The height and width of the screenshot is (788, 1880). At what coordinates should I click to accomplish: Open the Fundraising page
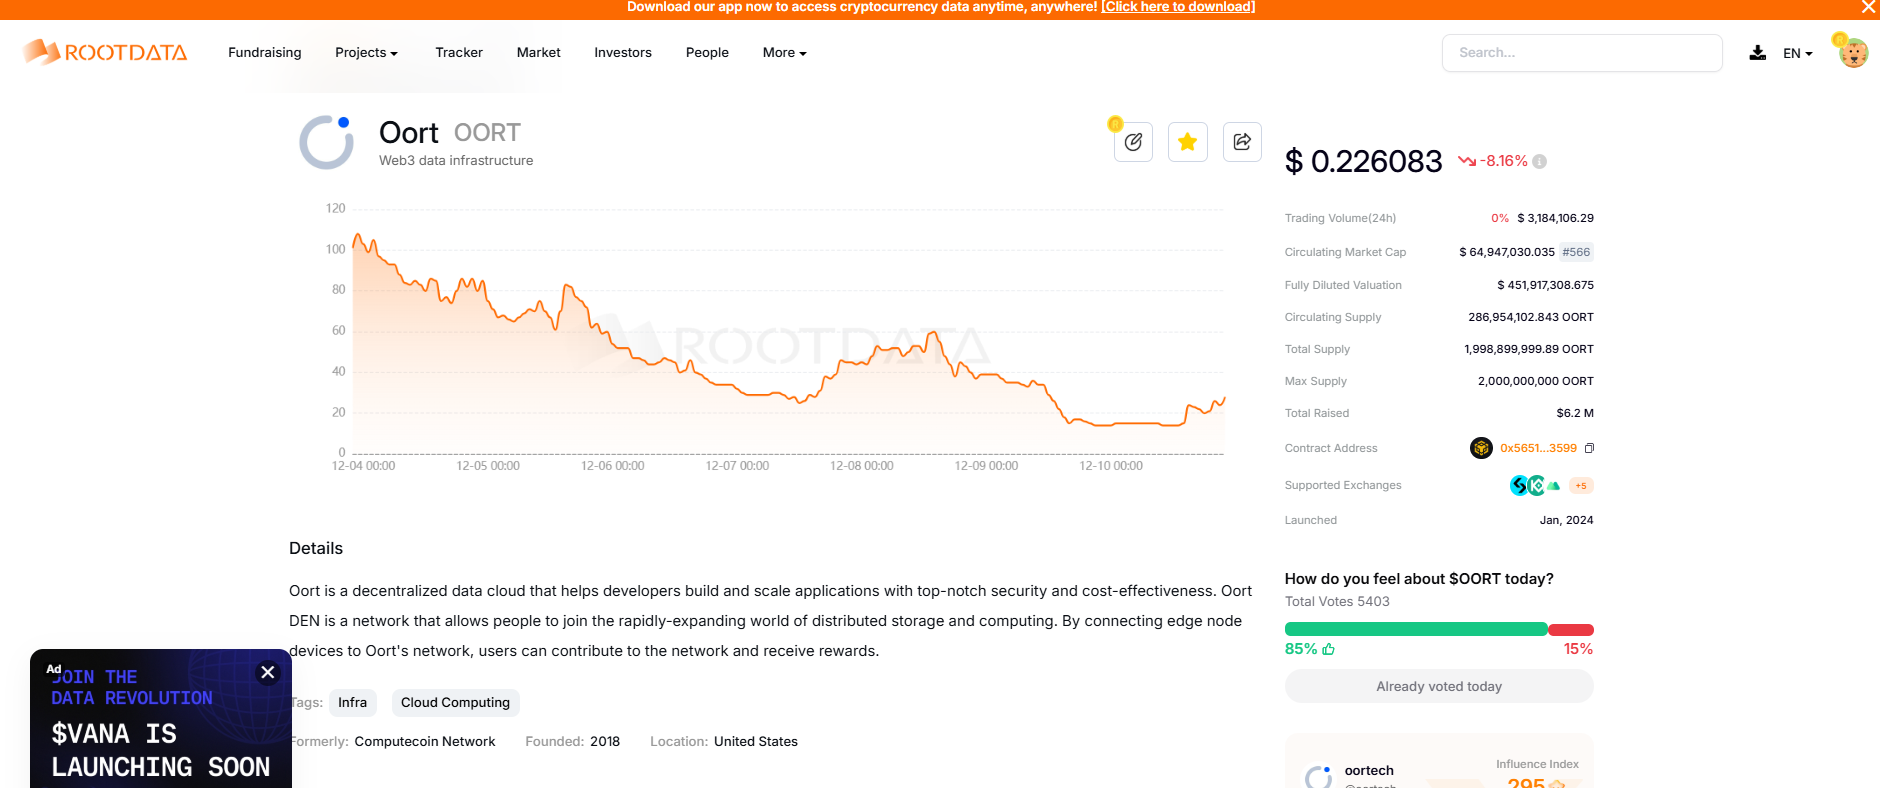[264, 52]
